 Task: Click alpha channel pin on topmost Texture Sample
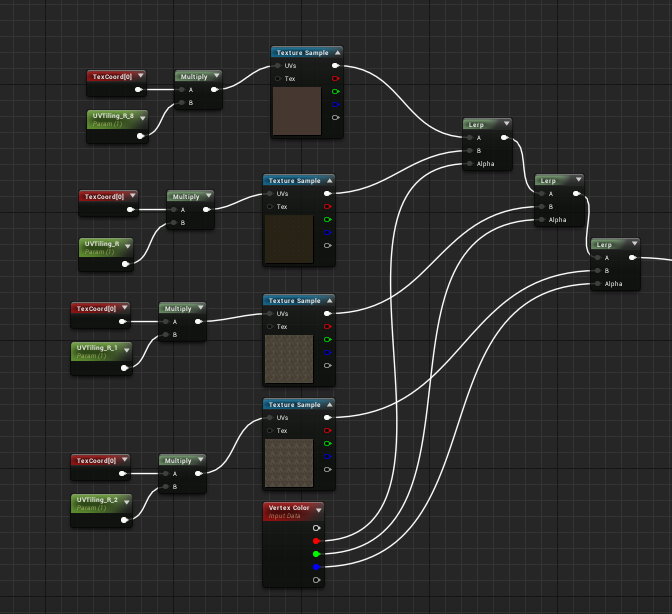coord(336,117)
